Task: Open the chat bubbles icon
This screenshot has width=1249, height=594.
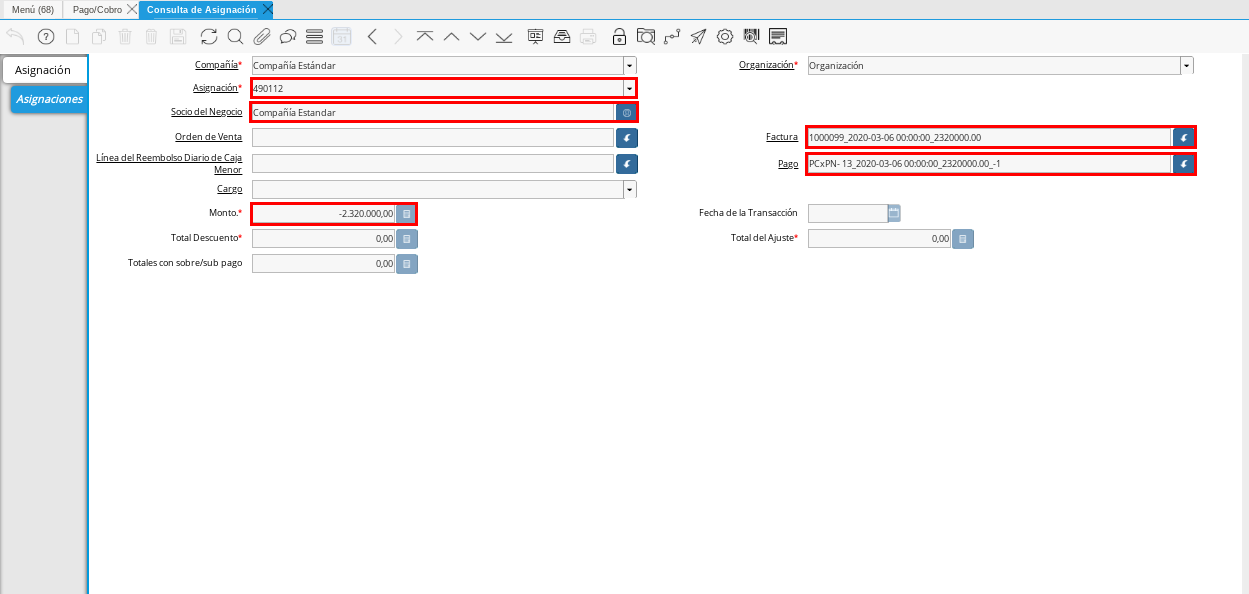Action: click(x=288, y=37)
